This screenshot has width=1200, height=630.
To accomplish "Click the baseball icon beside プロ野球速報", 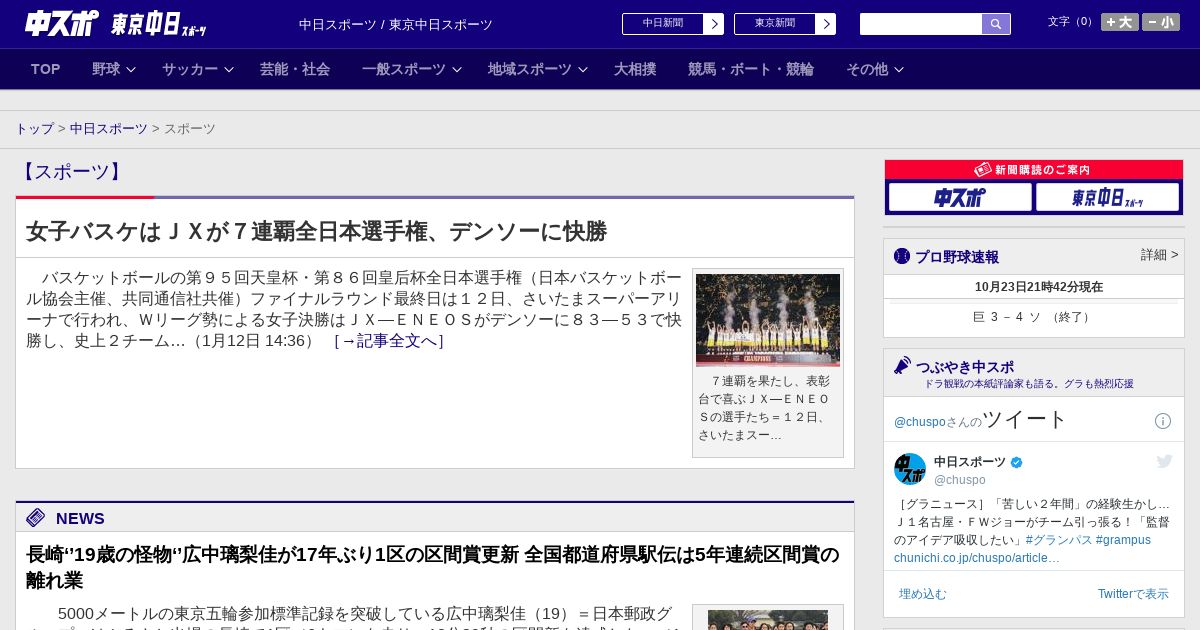I will click(x=902, y=256).
